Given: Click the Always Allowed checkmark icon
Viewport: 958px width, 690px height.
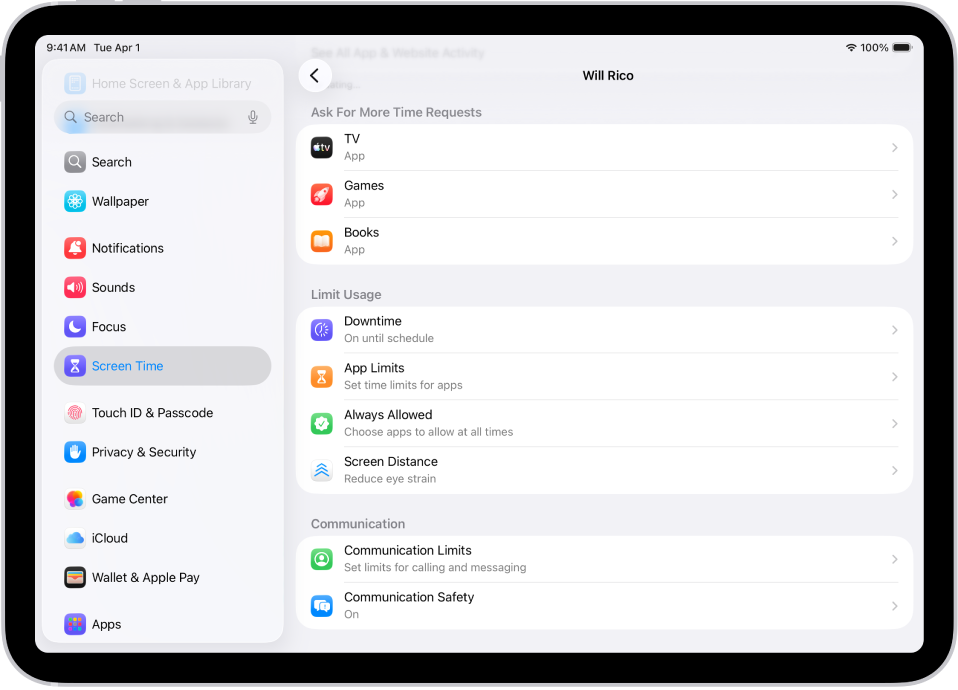Looking at the screenshot, I should [321, 424].
